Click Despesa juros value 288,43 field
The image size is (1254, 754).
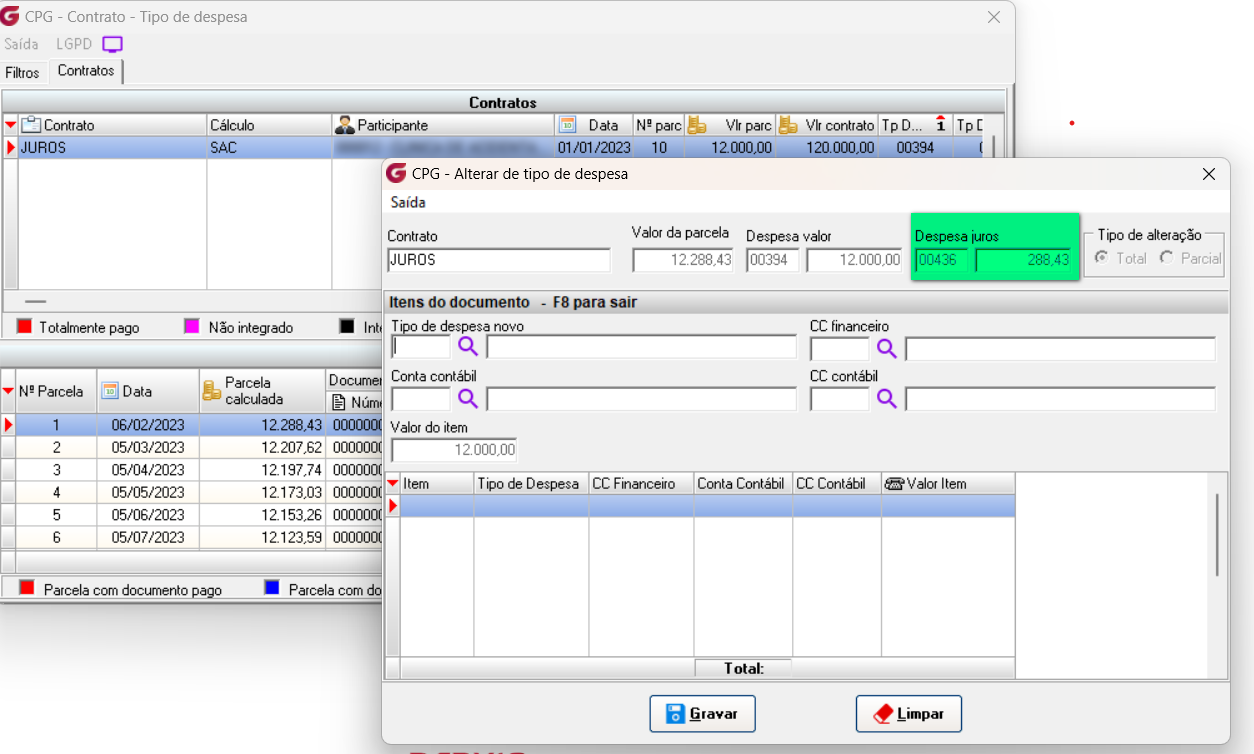(1024, 260)
